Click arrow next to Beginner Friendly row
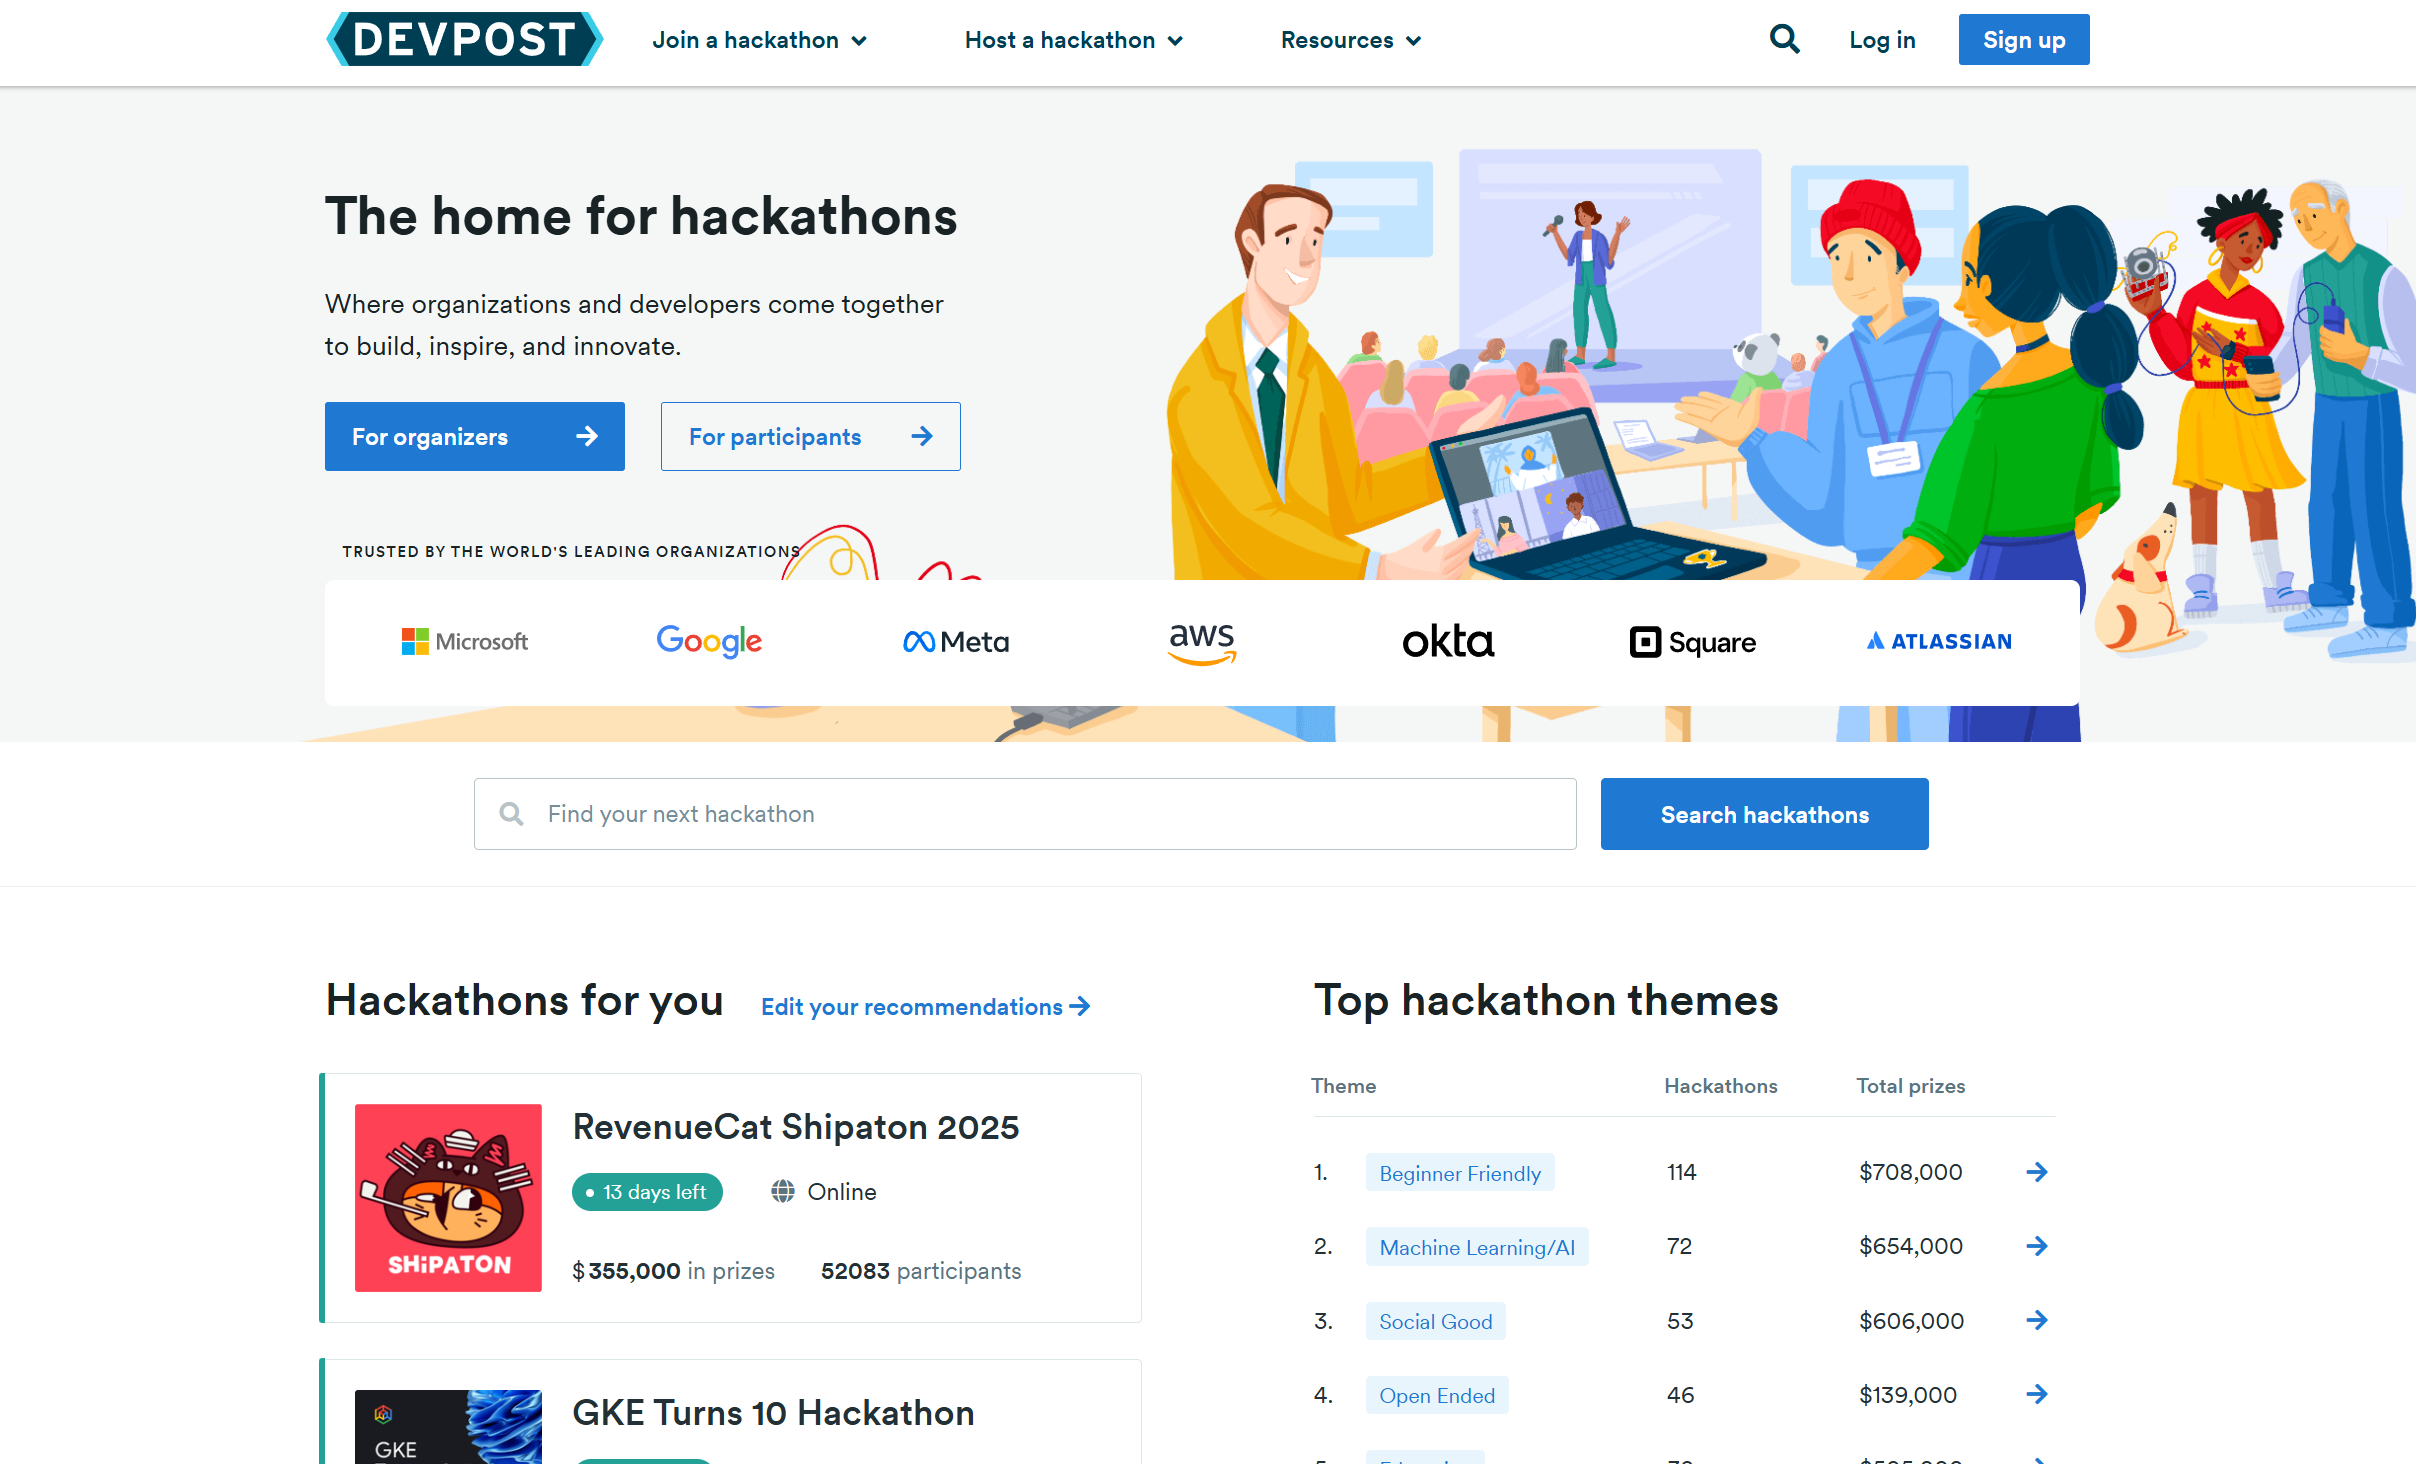The image size is (2416, 1464). (2037, 1172)
